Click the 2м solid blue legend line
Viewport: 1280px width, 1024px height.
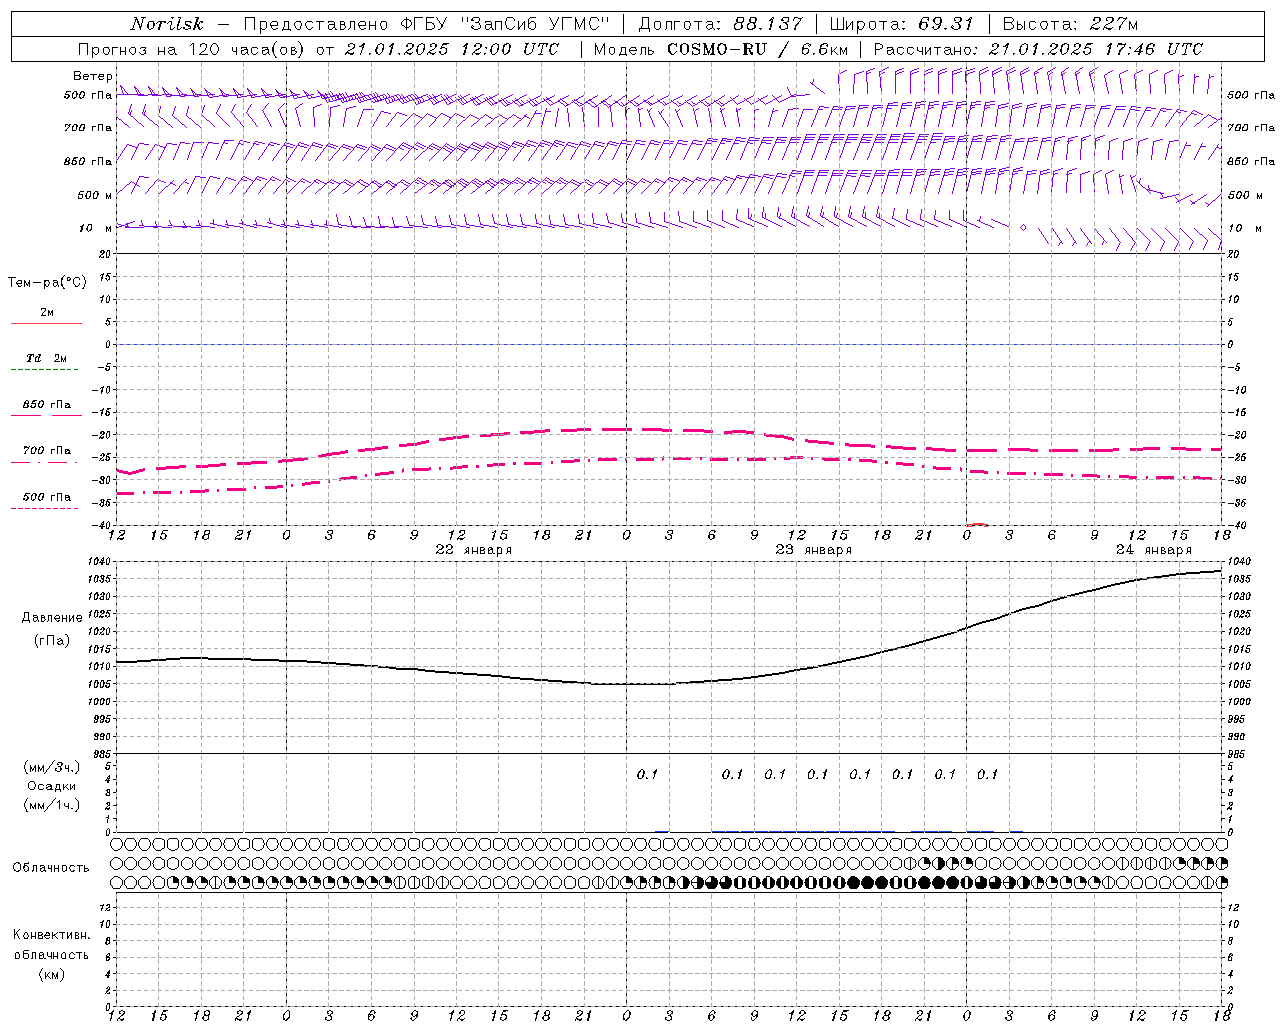(x=46, y=323)
